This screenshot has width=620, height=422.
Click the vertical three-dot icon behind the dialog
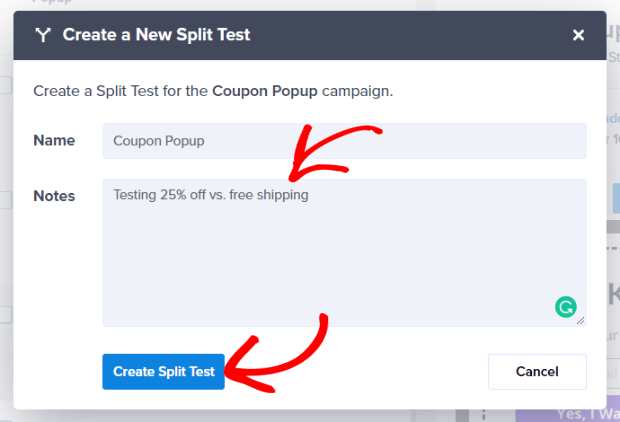coord(484,415)
